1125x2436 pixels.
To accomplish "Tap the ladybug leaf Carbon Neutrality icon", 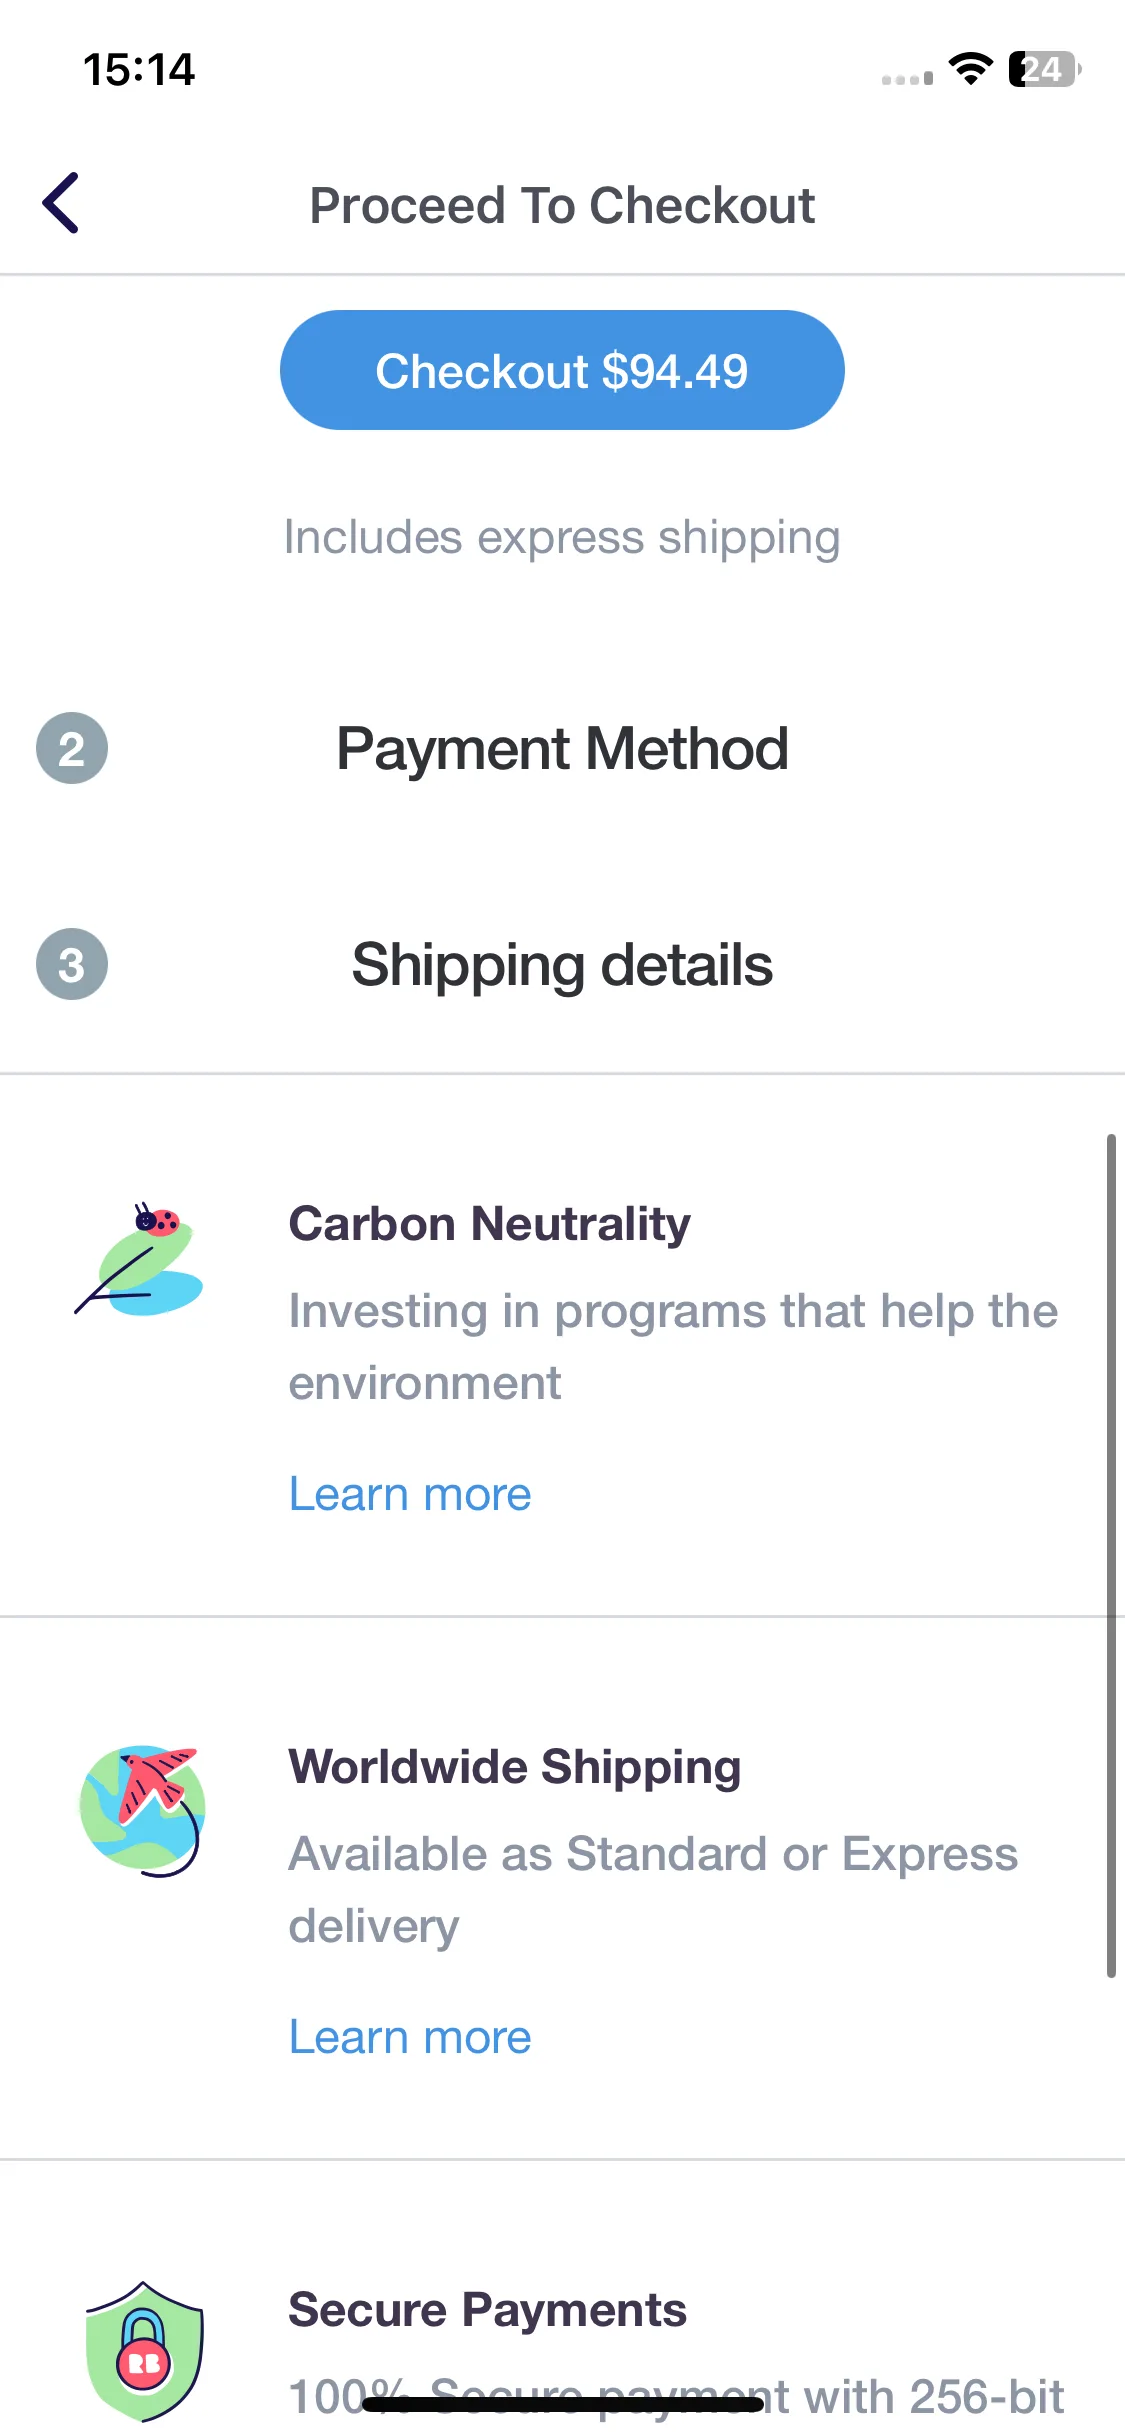I will click(x=140, y=1259).
